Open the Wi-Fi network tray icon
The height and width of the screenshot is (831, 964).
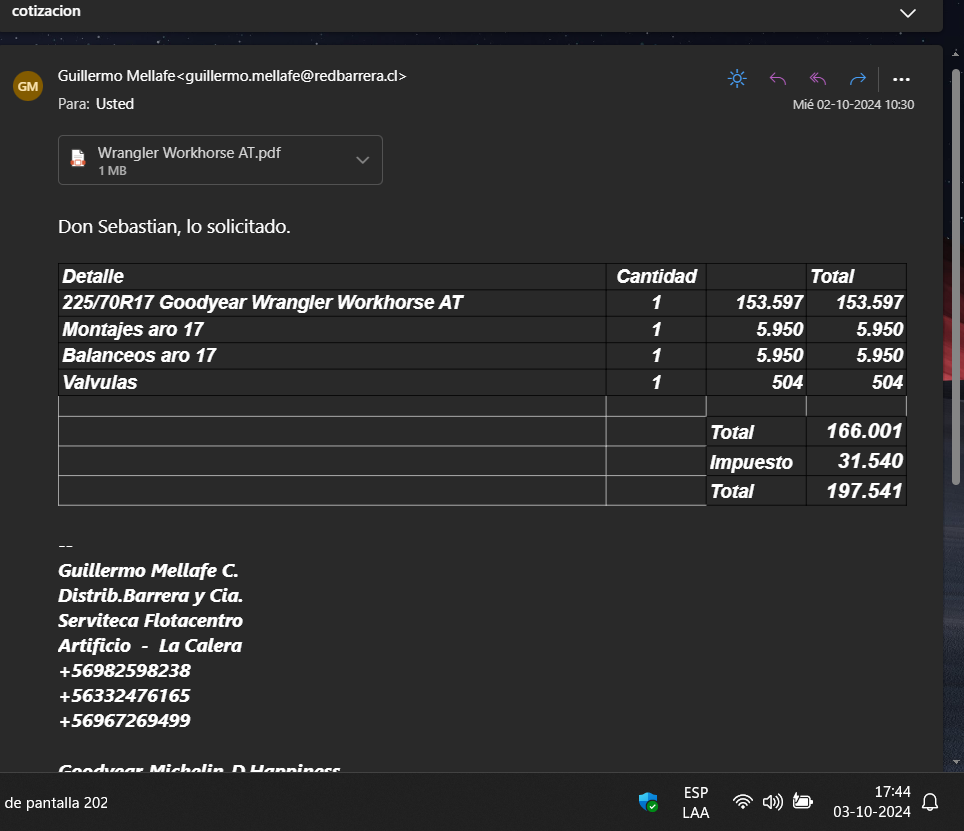point(743,801)
